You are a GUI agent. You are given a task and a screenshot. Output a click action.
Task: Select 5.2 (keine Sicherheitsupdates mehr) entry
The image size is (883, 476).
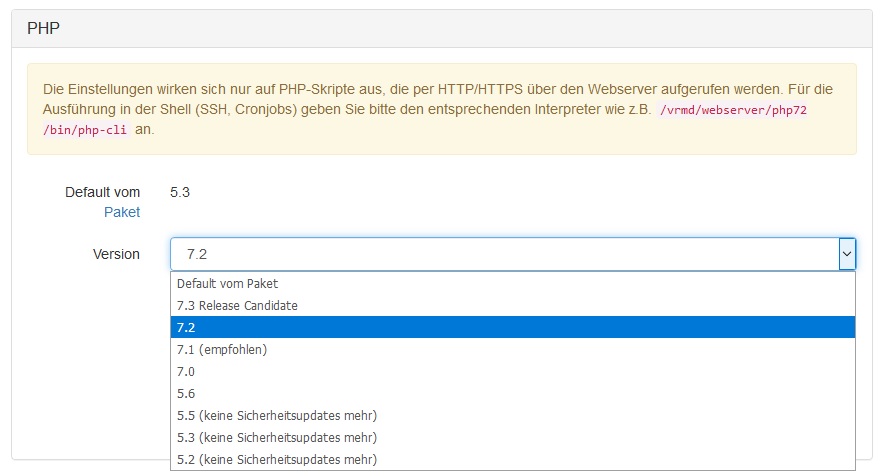coord(277,459)
